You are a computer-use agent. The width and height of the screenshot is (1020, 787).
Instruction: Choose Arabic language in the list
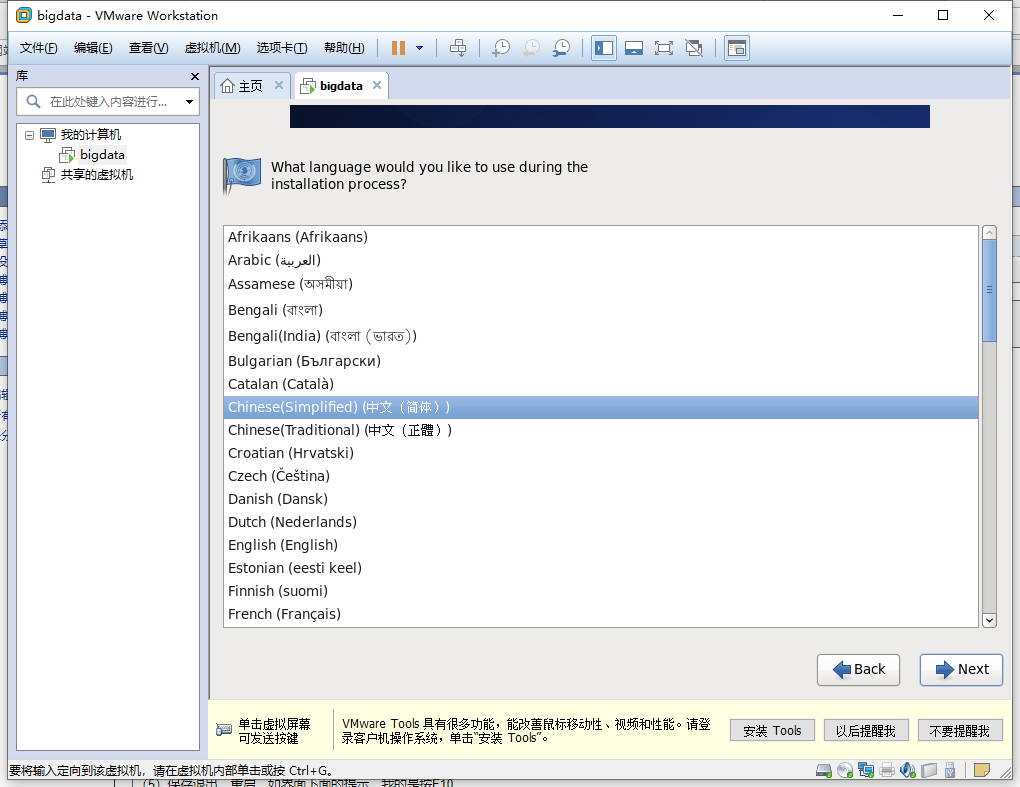[x=600, y=260]
